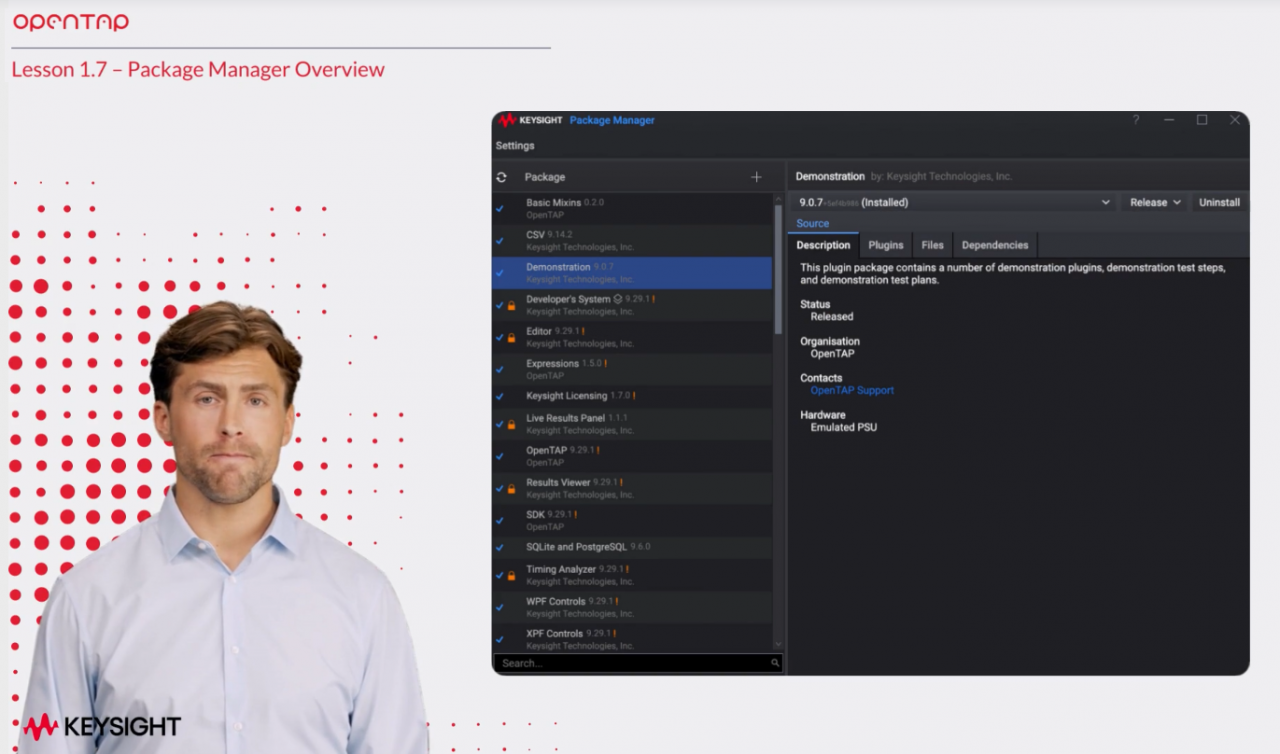
Task: Click the installed checkmark for CSV
Action: coord(500,241)
